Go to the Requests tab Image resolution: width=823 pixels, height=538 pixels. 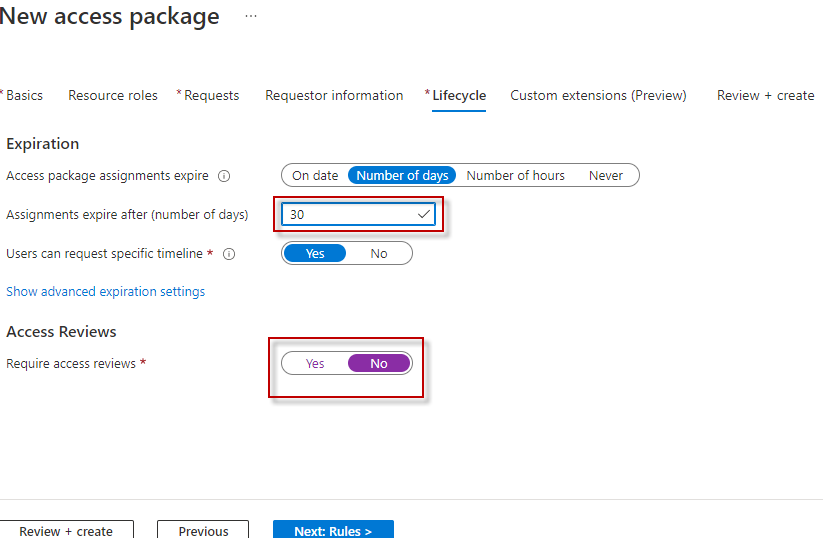click(x=211, y=96)
